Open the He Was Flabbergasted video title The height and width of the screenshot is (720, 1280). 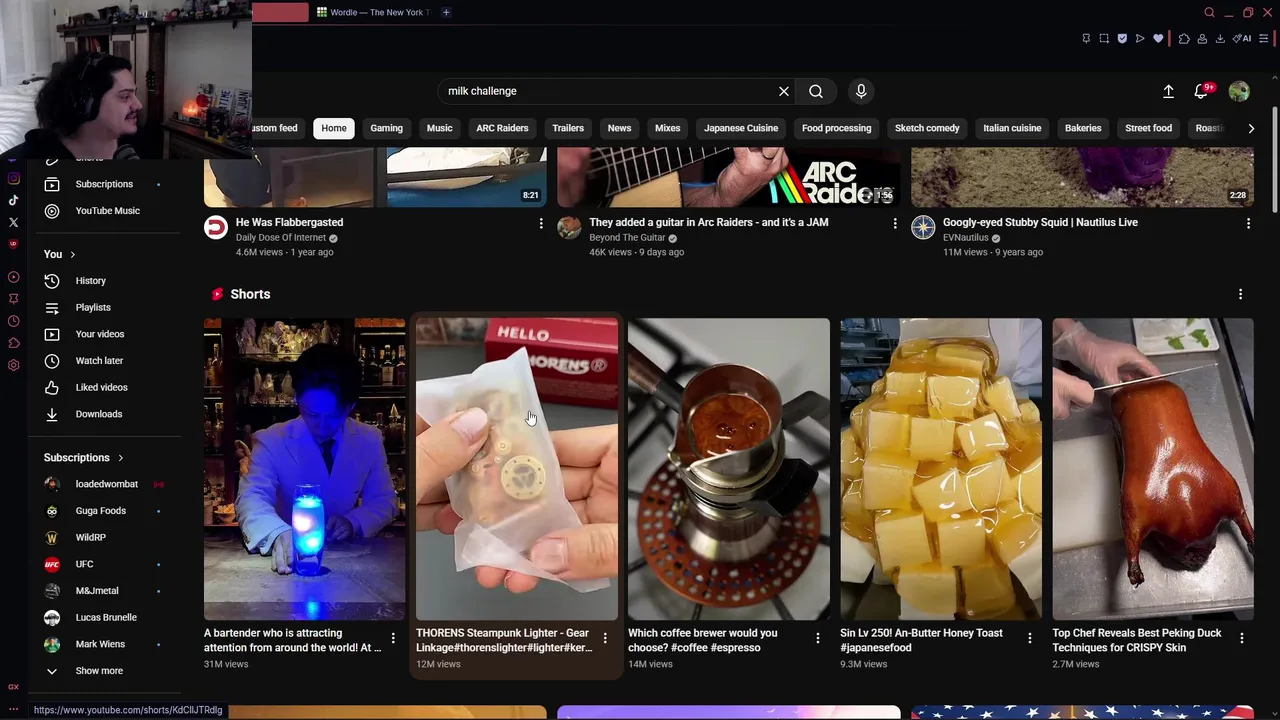(289, 222)
